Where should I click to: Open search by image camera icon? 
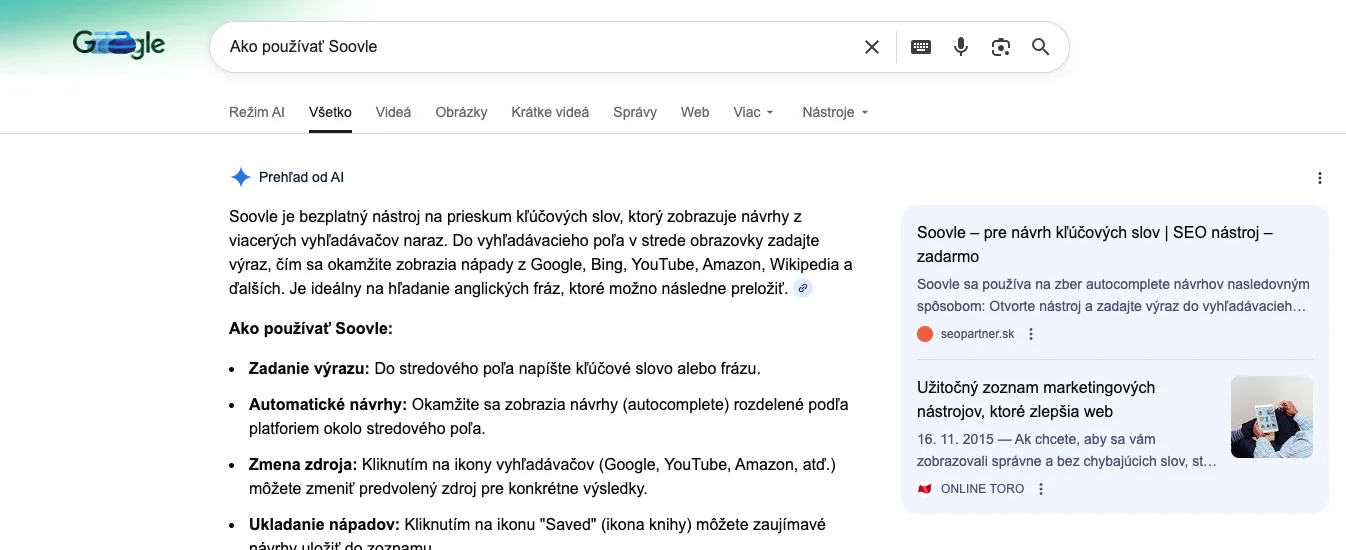coord(1001,47)
